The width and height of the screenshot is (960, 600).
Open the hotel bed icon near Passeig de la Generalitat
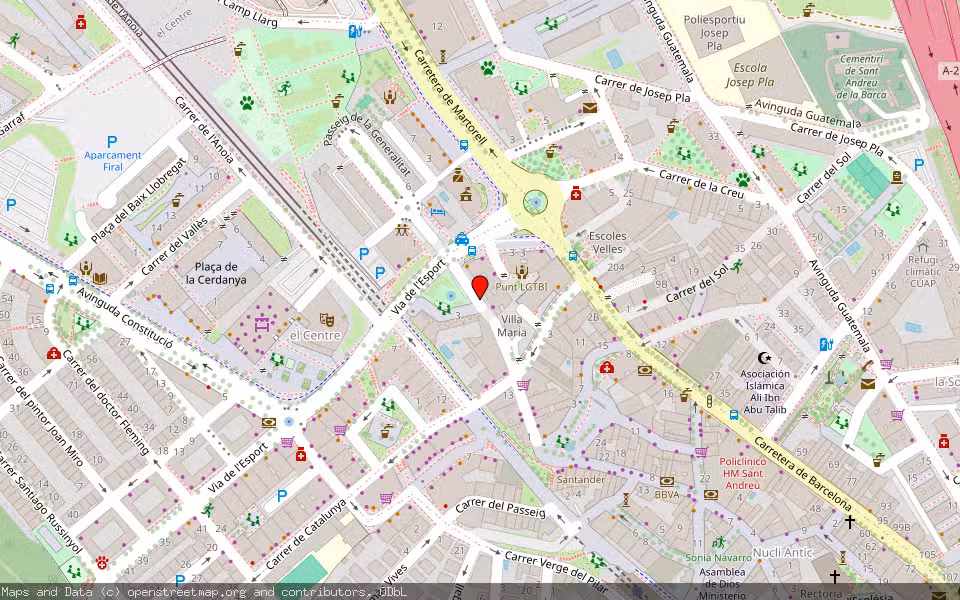click(437, 212)
